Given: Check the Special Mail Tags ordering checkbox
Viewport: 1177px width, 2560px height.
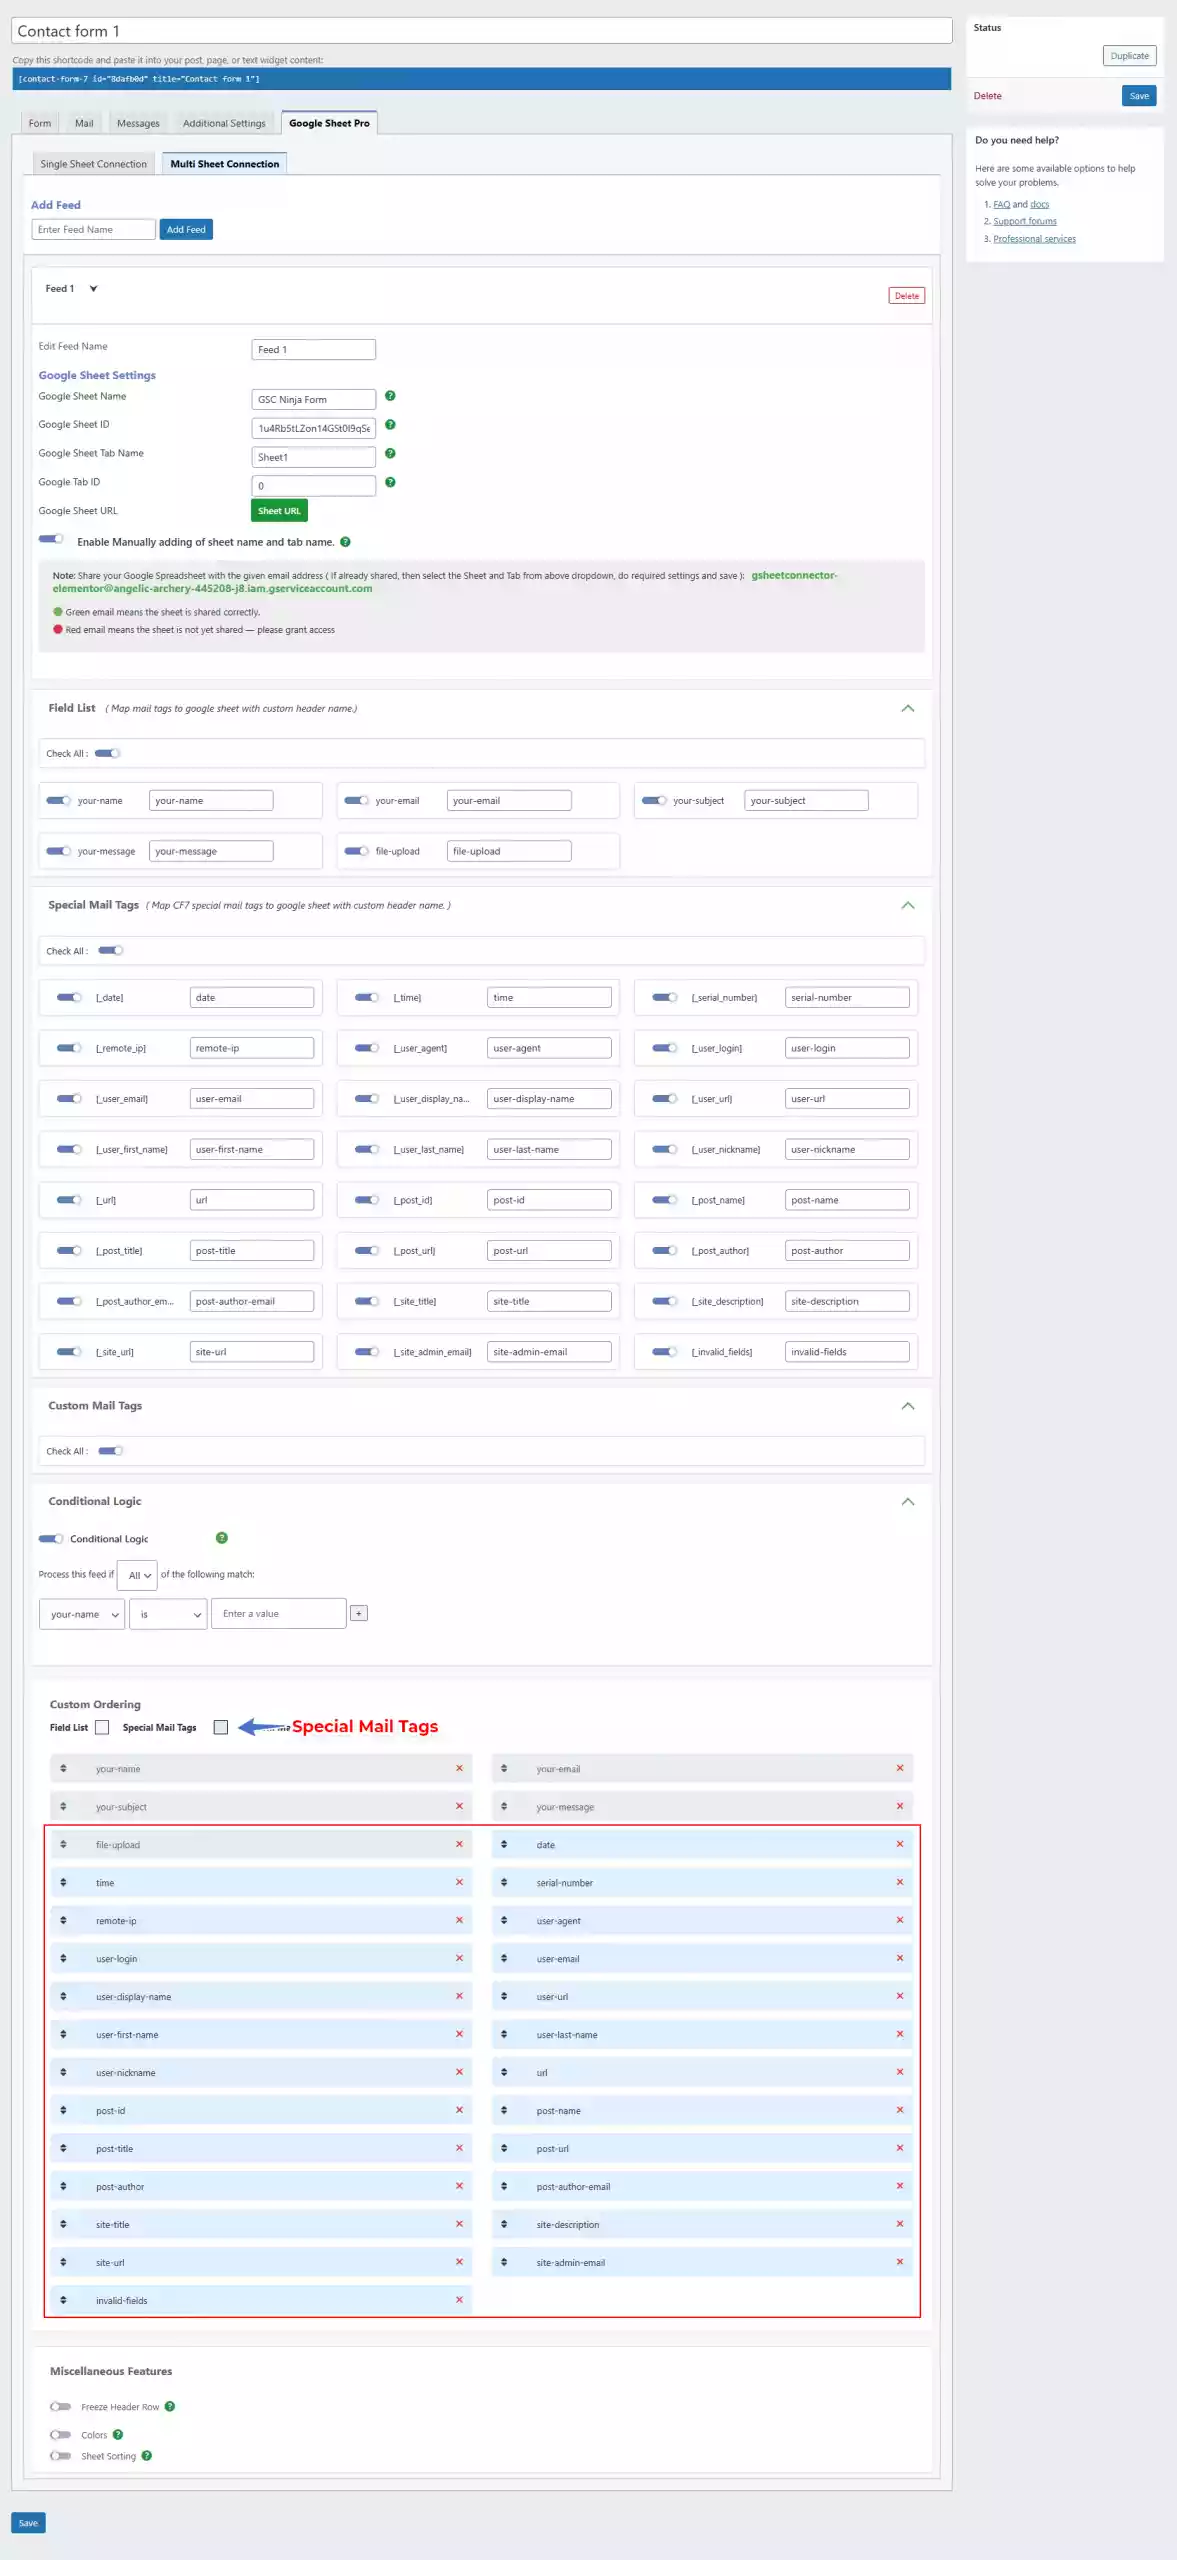Looking at the screenshot, I should click(221, 1727).
